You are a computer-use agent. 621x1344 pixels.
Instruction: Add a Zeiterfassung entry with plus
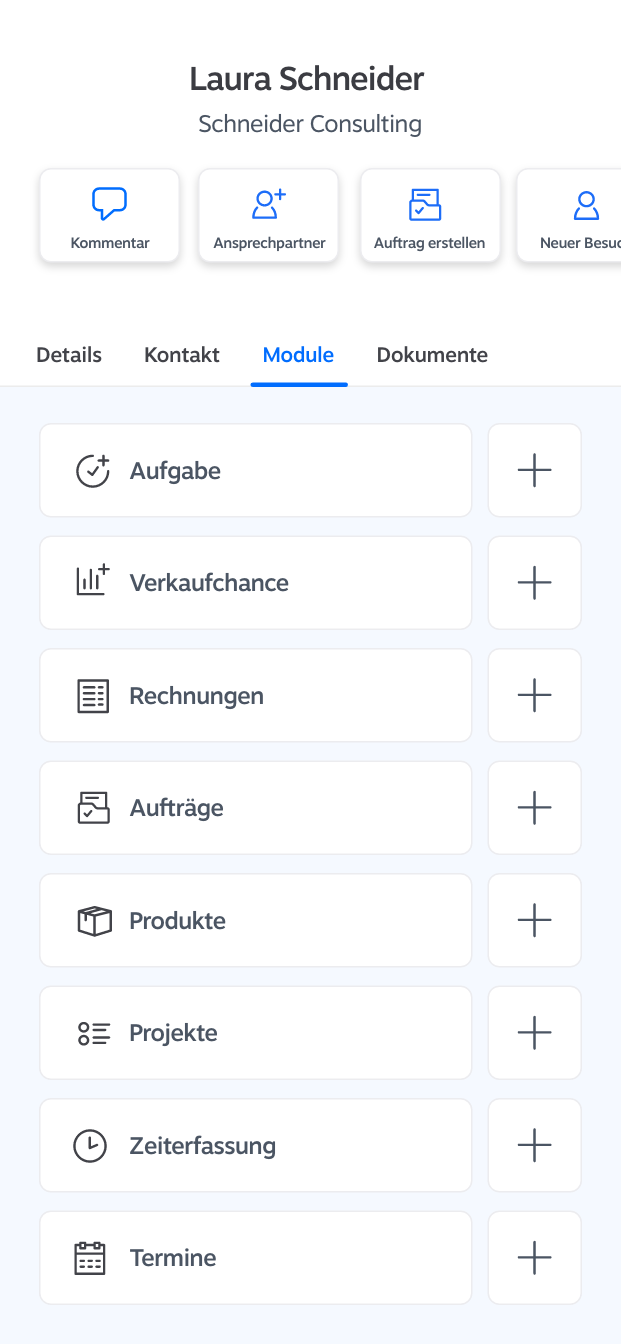534,1145
